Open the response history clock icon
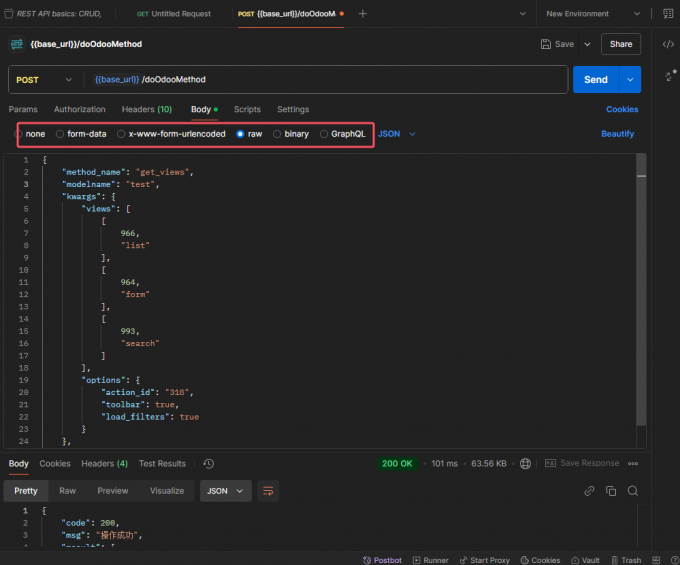The image size is (680, 565). 209,464
